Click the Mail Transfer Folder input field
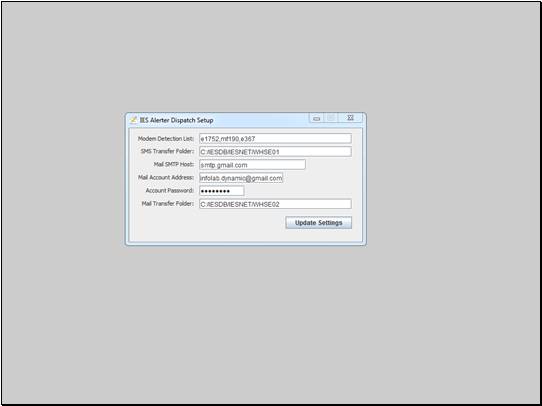This screenshot has height=406, width=542. coord(275,204)
